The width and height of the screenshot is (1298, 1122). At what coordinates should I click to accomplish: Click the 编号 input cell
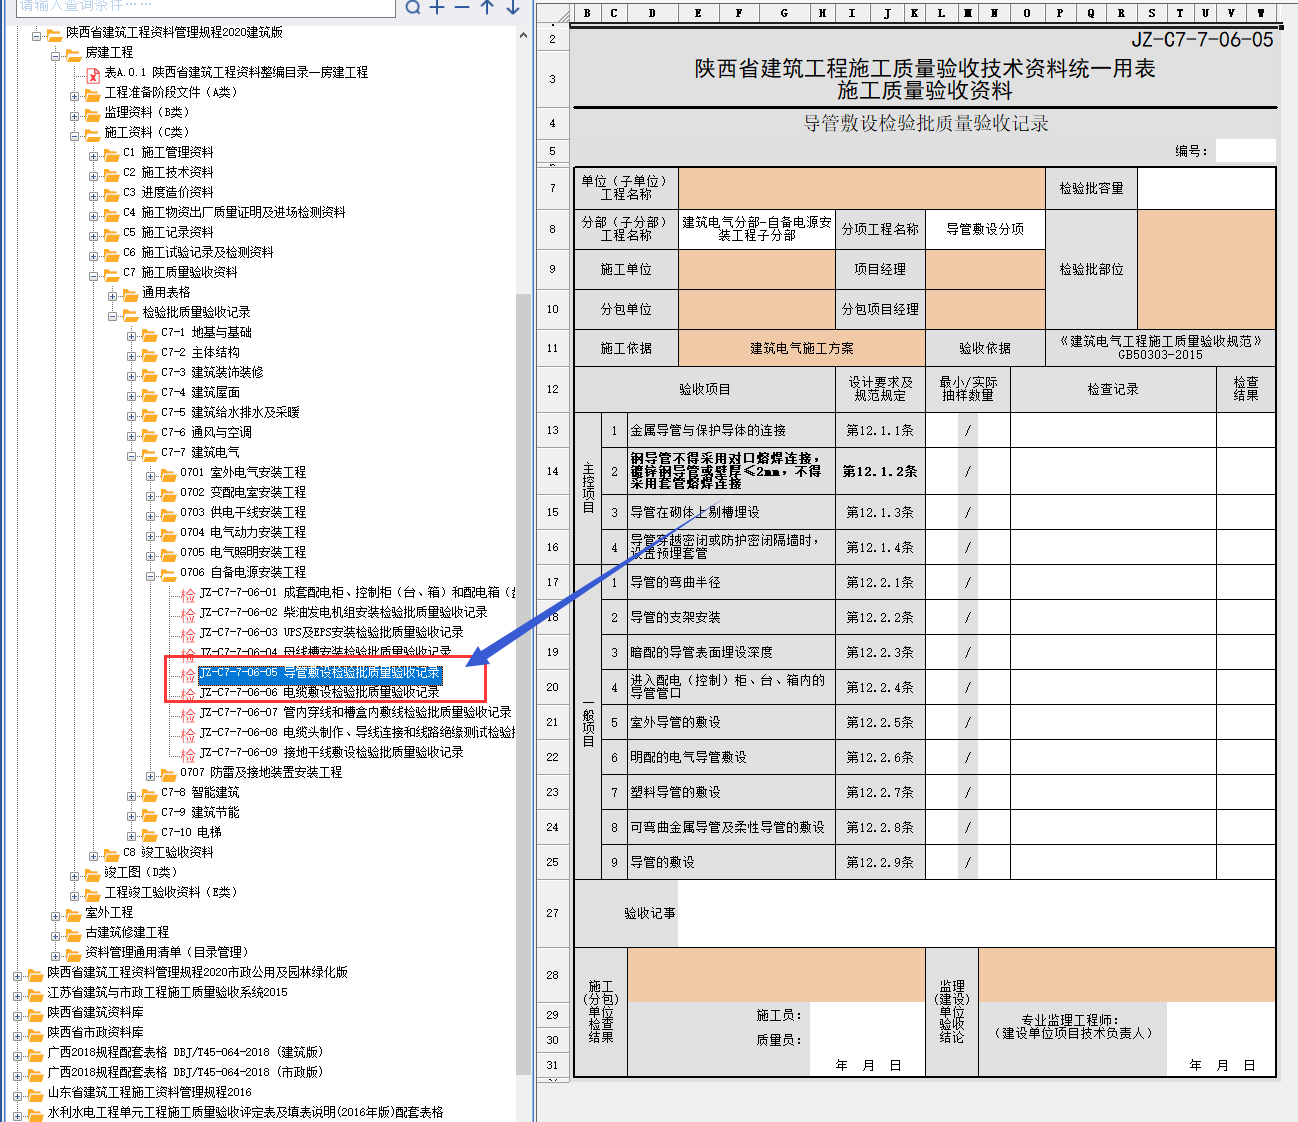click(1245, 151)
